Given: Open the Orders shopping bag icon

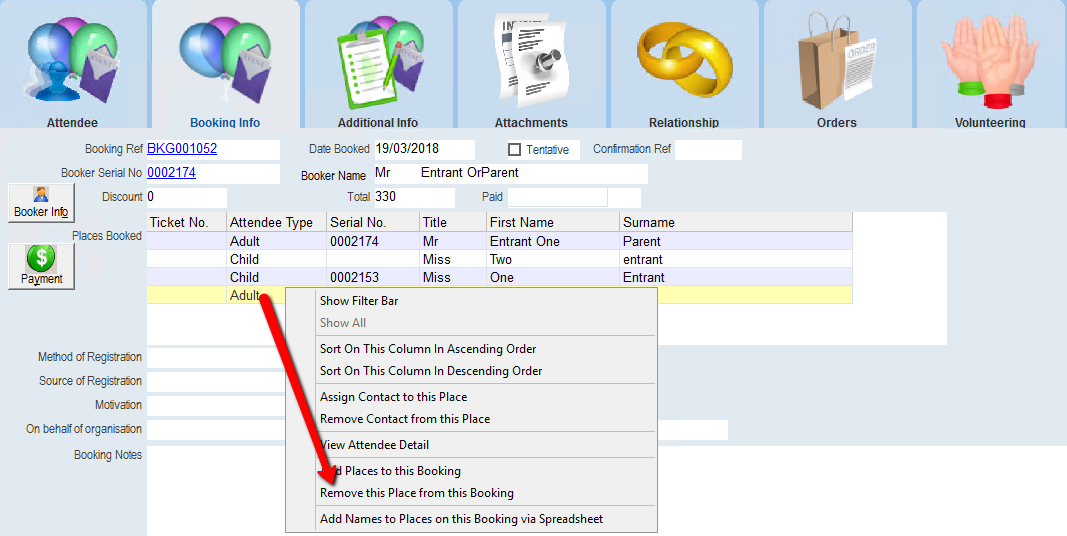Looking at the screenshot, I should [x=836, y=60].
